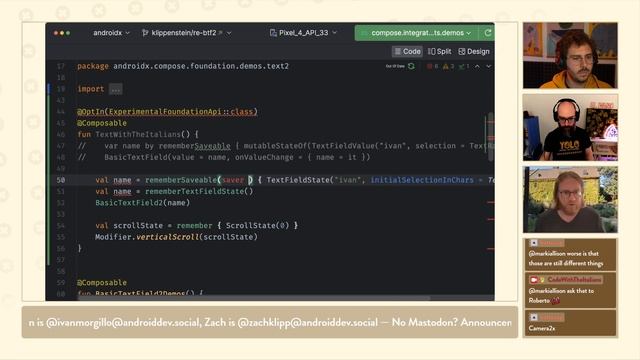The width and height of the screenshot is (640, 360).
Task: Click @zachklipp@androiddev.social in ticker
Action: (x=307, y=322)
